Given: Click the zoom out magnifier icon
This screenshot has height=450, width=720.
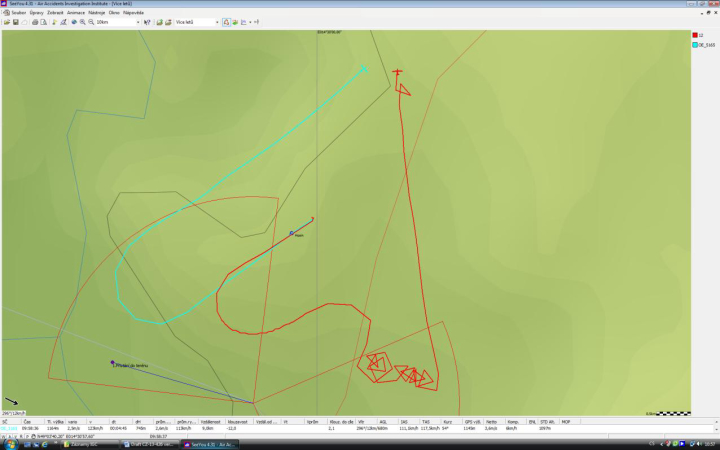Looking at the screenshot, I should click(x=91, y=22).
